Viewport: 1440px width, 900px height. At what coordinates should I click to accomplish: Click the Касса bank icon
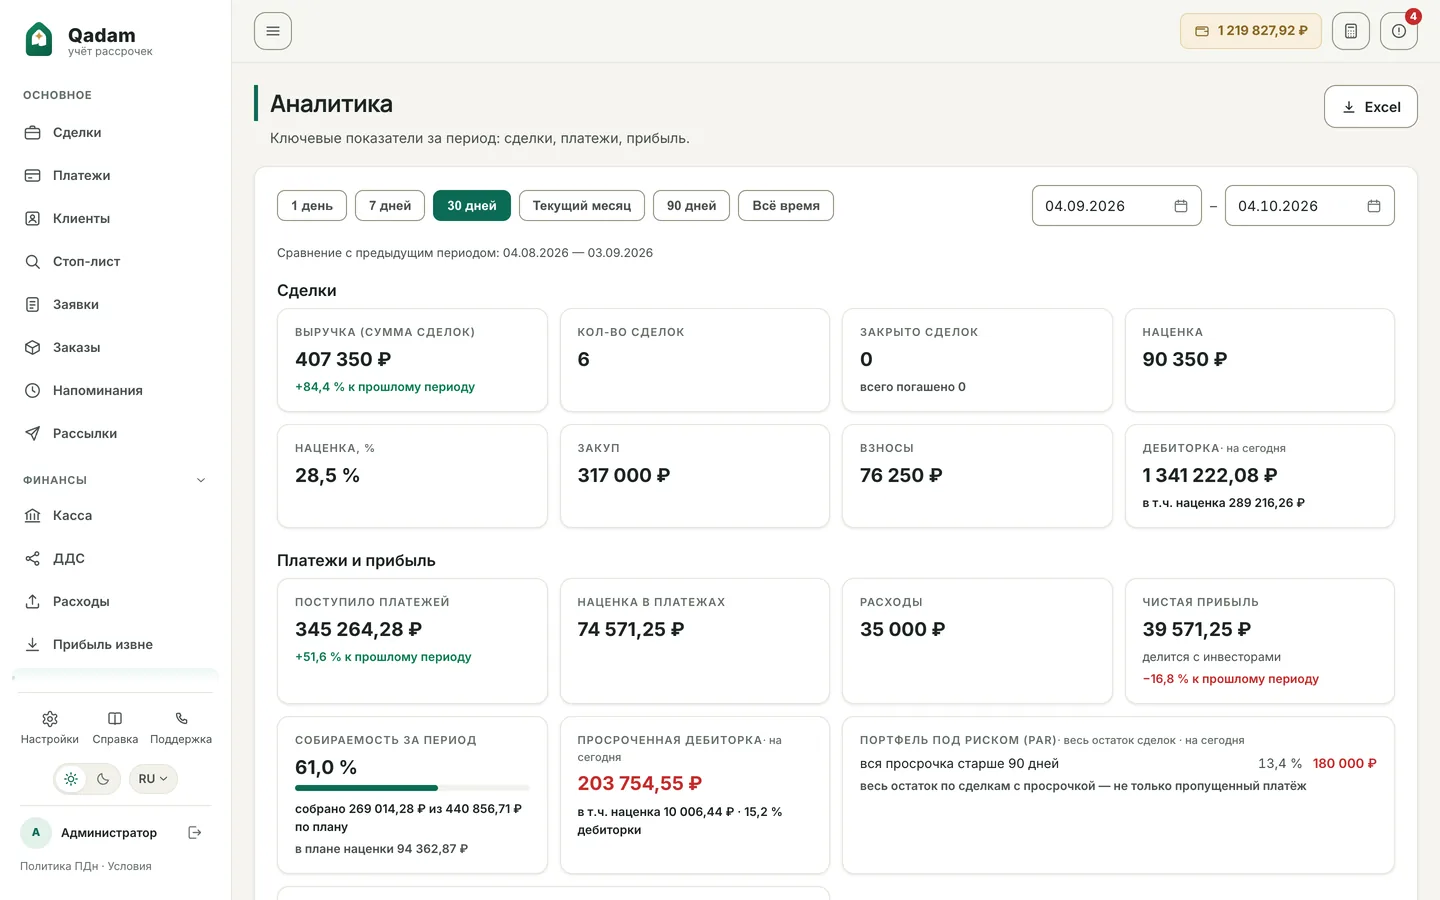coord(32,515)
